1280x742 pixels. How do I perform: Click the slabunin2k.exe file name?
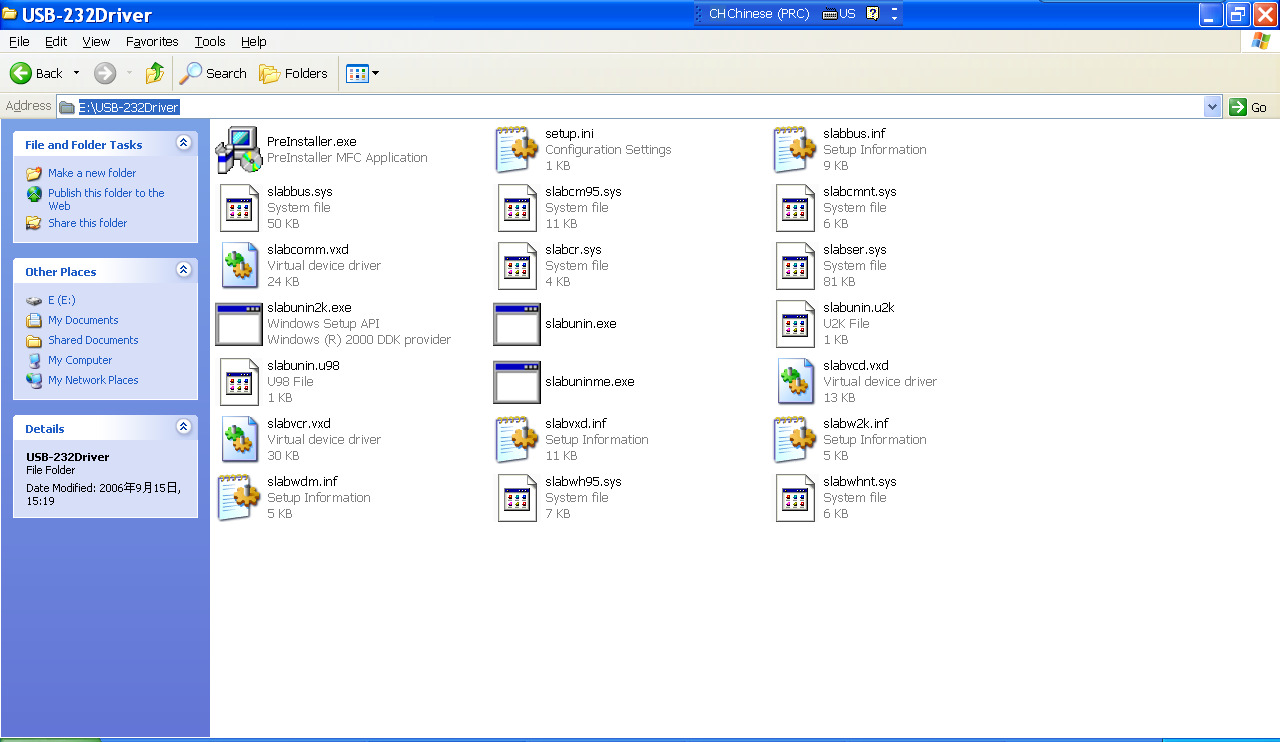(309, 308)
